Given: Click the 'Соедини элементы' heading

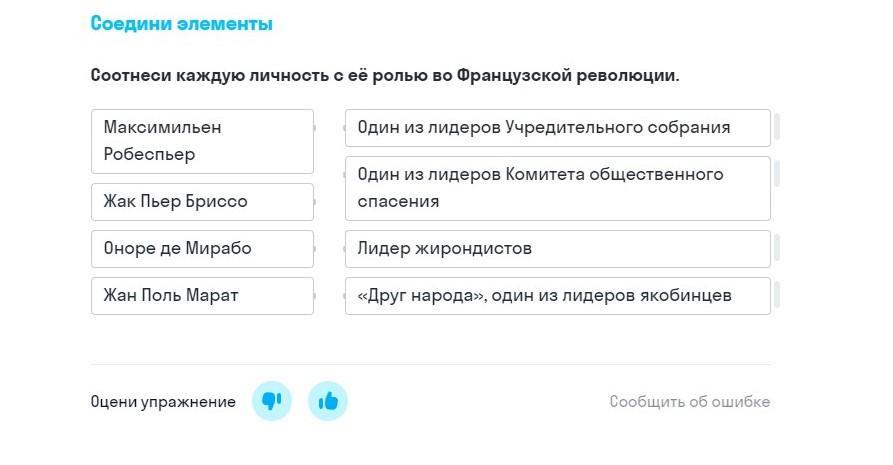Looking at the screenshot, I should point(181,24).
